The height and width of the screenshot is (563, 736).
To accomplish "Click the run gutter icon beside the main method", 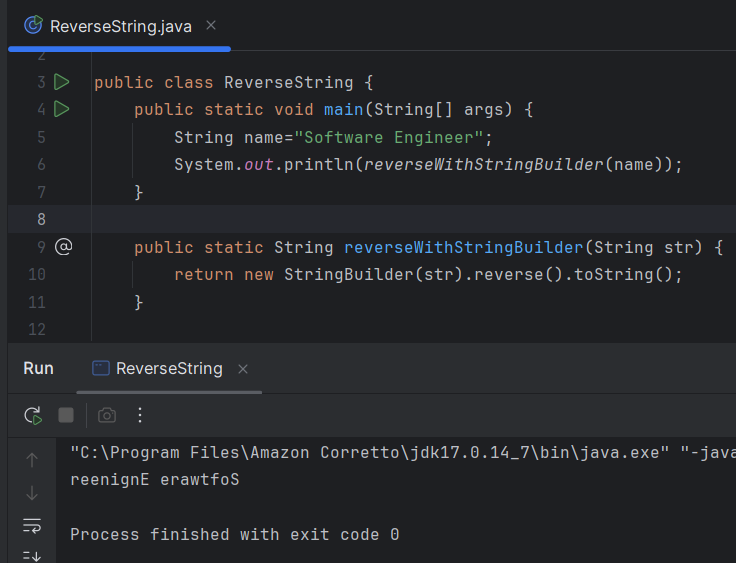I will (62, 109).
